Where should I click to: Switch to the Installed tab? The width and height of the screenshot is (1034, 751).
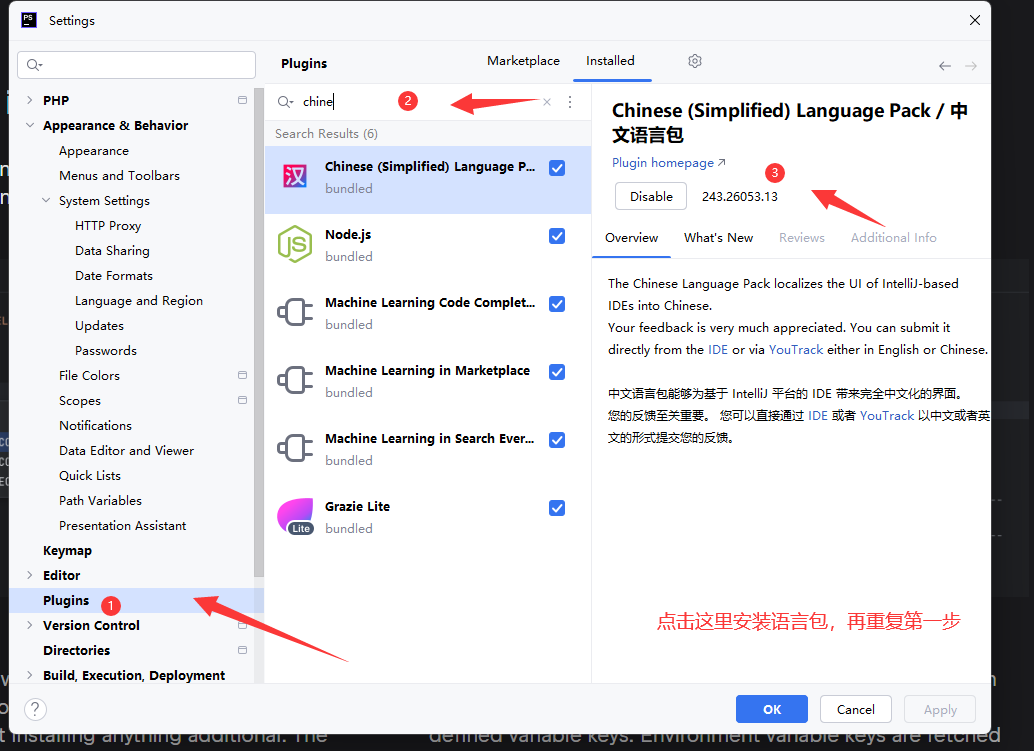[611, 61]
